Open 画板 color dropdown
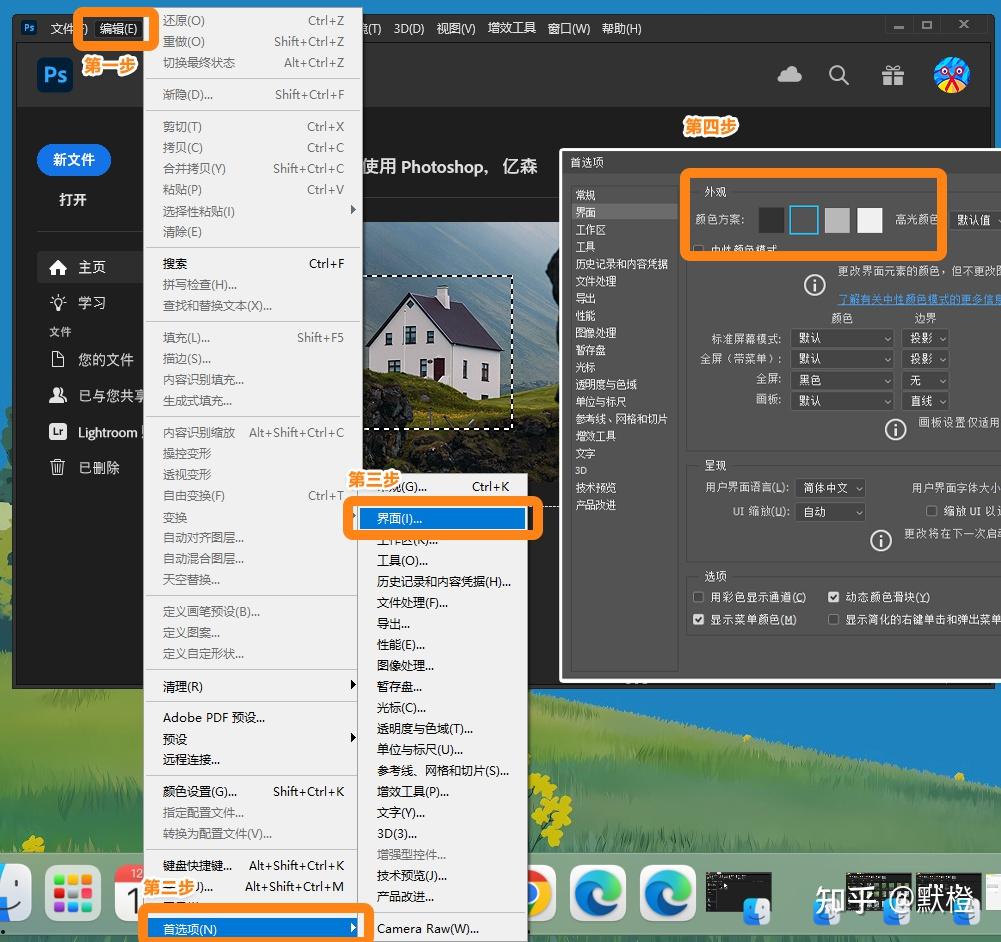 point(842,401)
